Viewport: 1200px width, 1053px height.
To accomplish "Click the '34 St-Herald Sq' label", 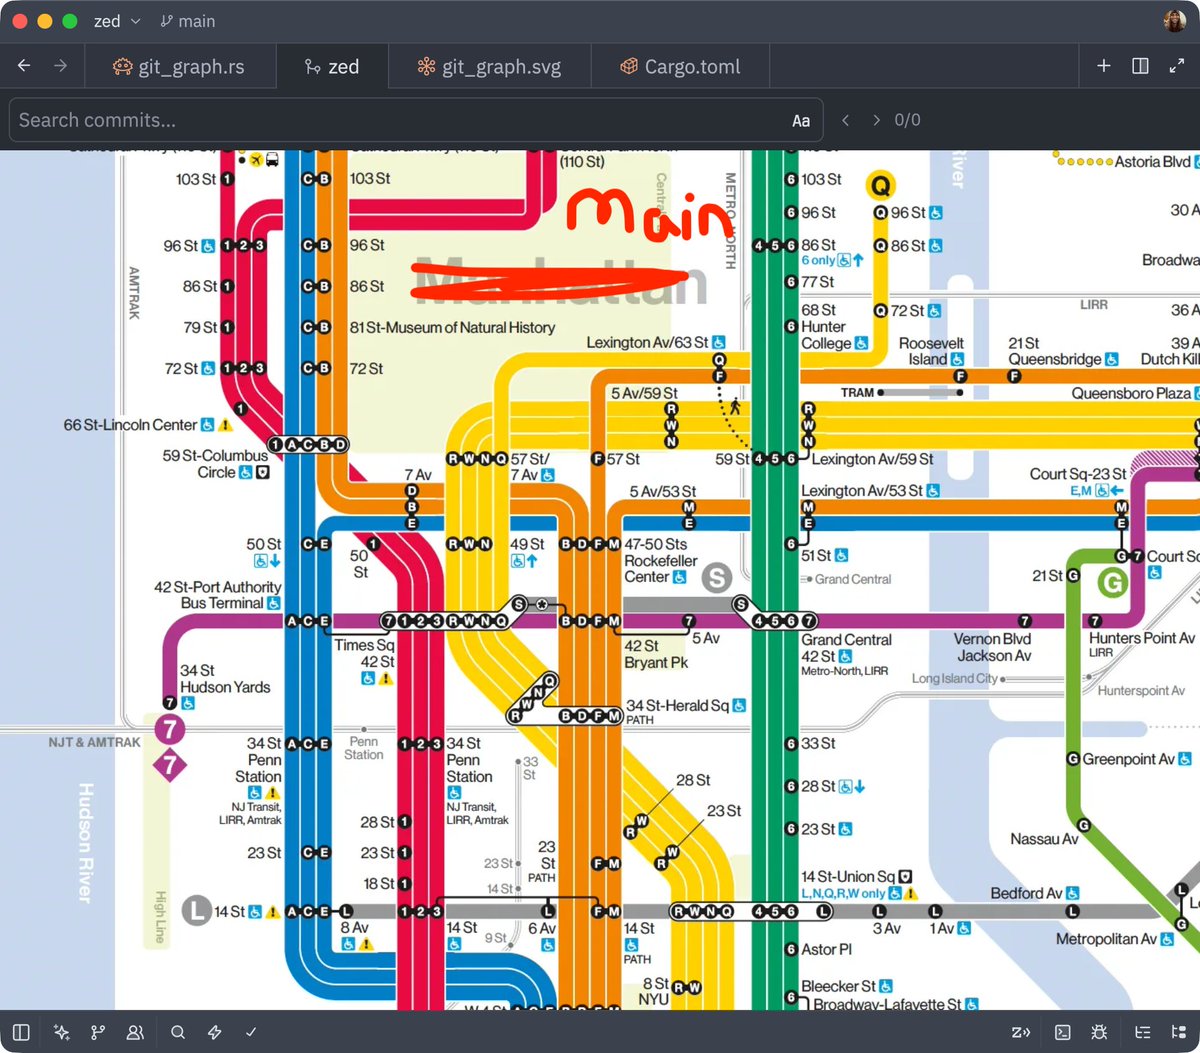I will tap(677, 705).
